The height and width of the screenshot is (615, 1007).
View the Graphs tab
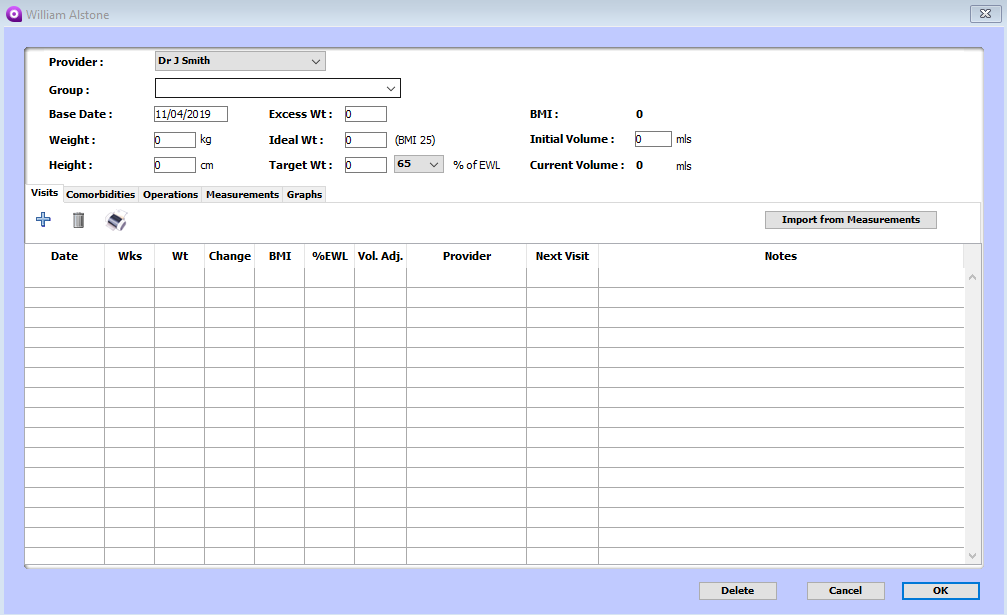point(304,194)
